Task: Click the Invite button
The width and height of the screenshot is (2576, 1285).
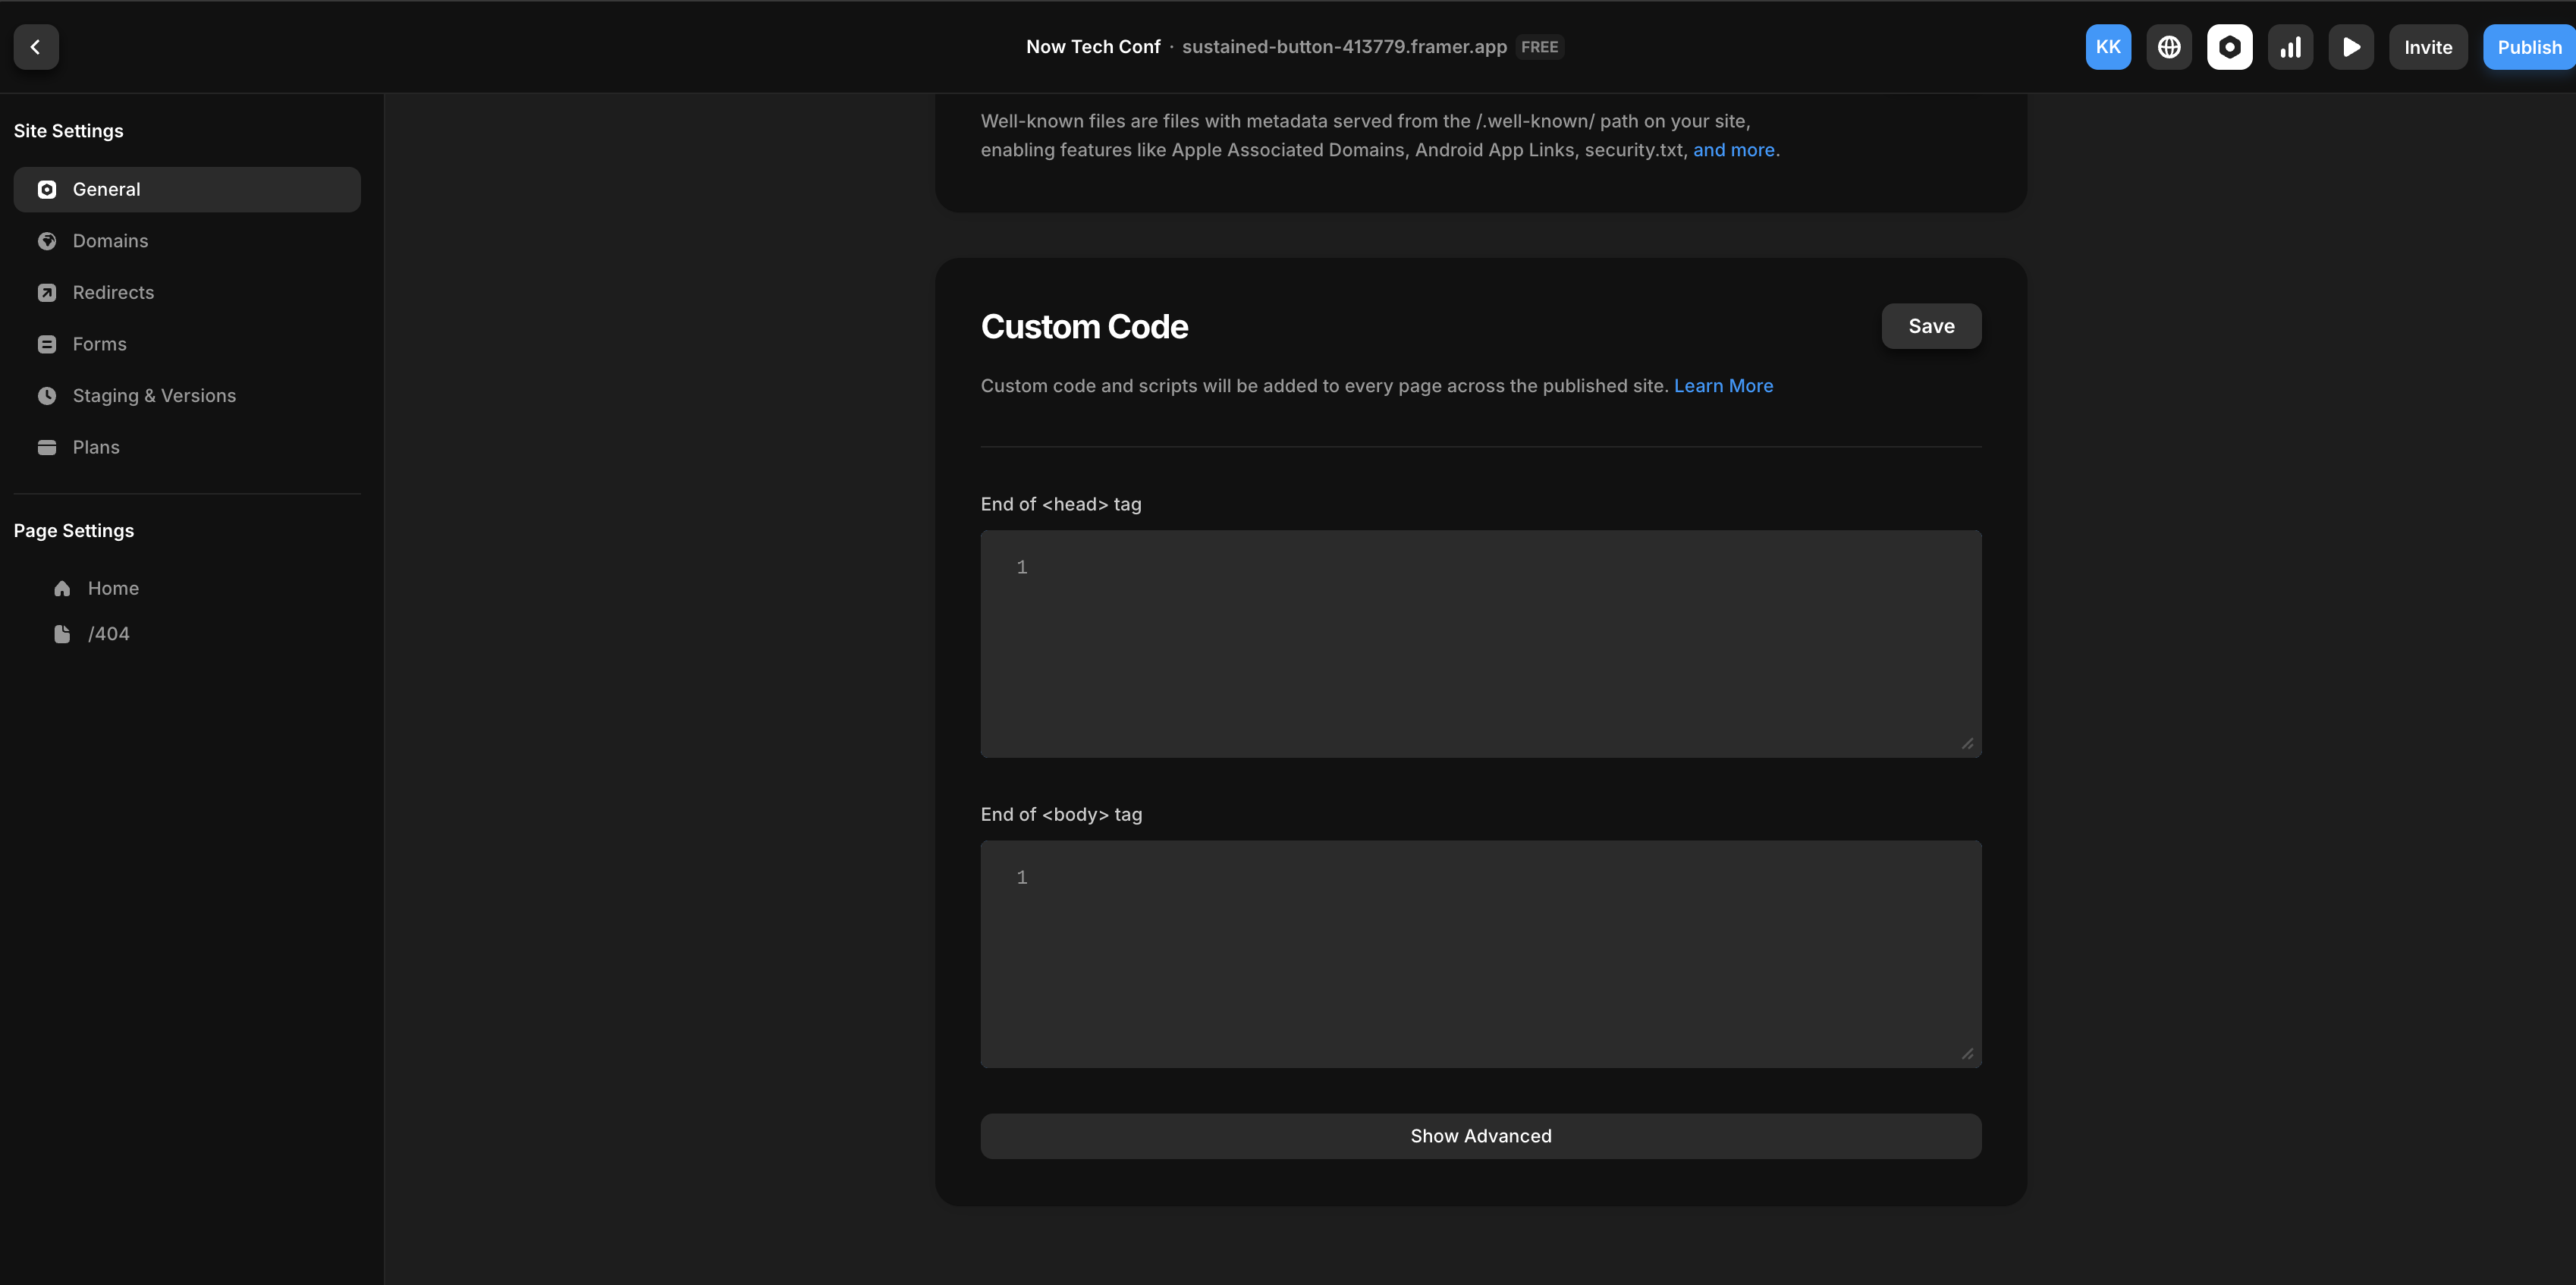Action: [x=2428, y=47]
